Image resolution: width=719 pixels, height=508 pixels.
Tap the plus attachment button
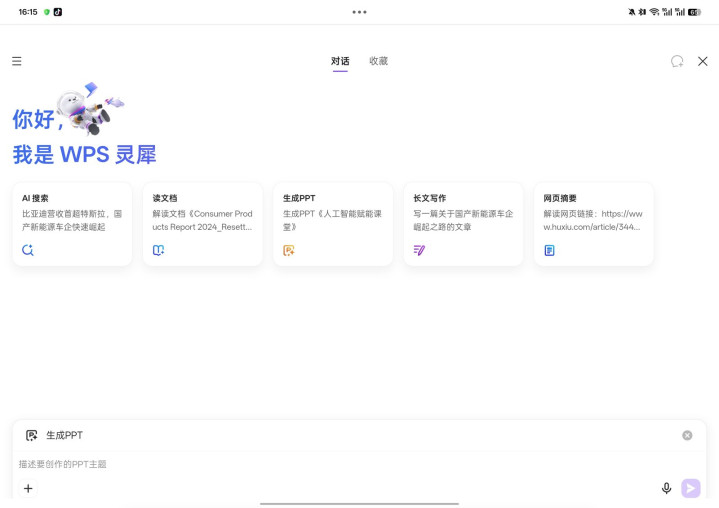point(28,488)
